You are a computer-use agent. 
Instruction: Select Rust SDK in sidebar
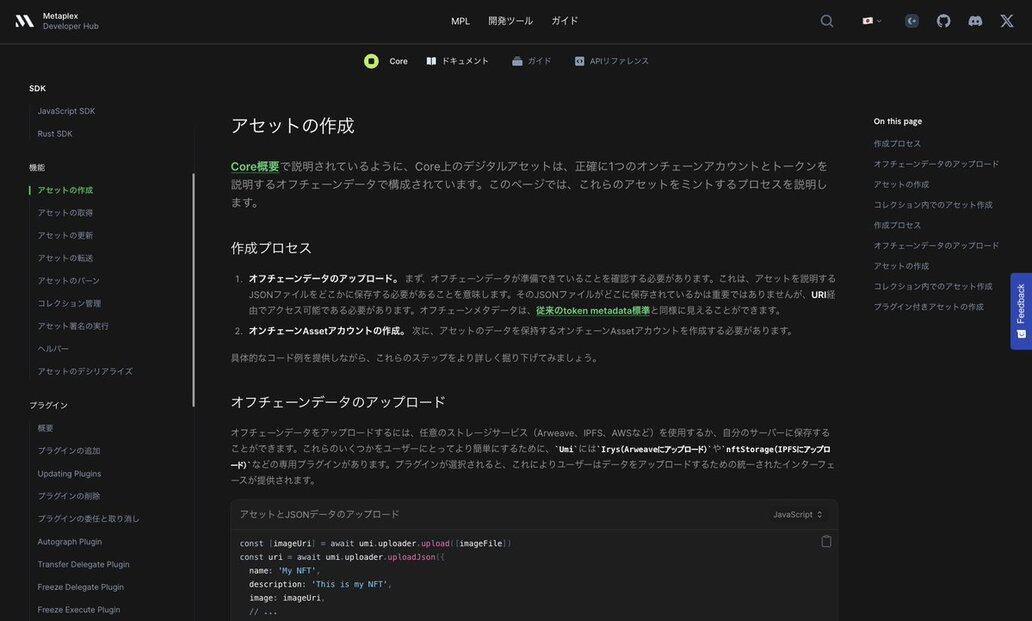click(x=55, y=134)
